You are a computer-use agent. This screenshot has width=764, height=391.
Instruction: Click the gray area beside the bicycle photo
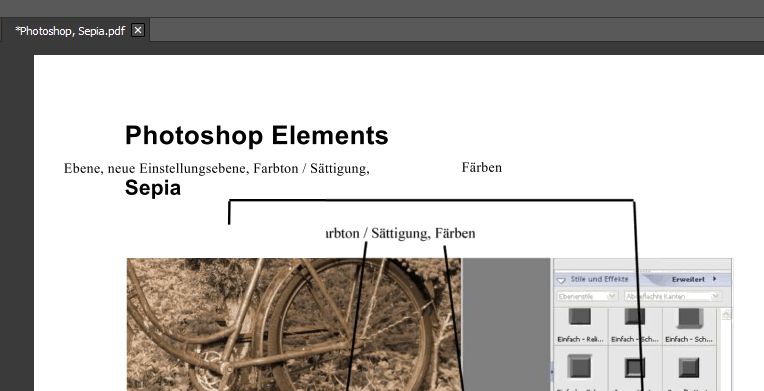point(506,324)
